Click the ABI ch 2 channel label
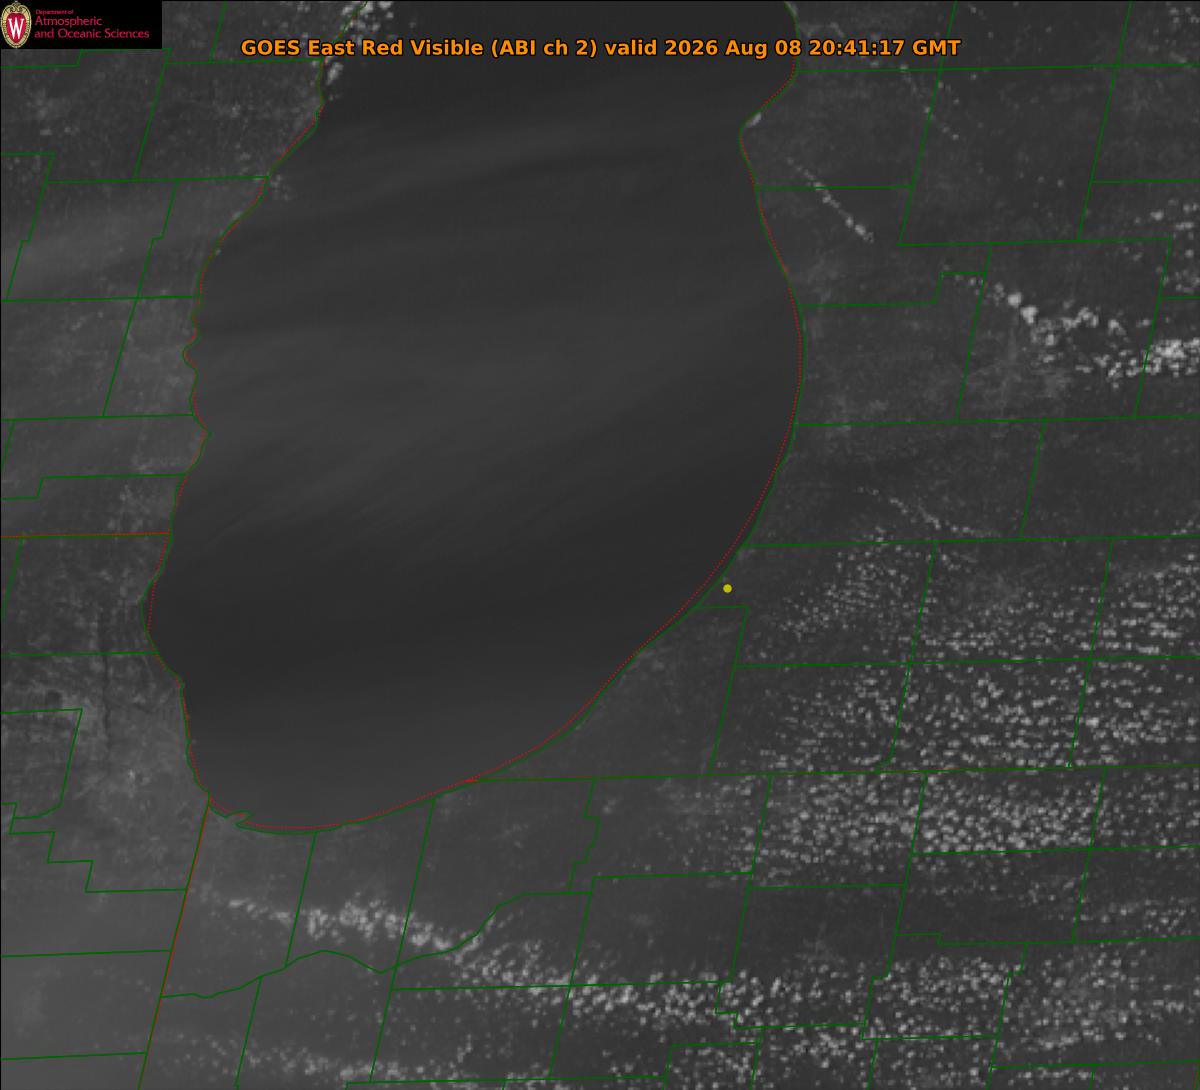This screenshot has height=1090, width=1200. (543, 48)
